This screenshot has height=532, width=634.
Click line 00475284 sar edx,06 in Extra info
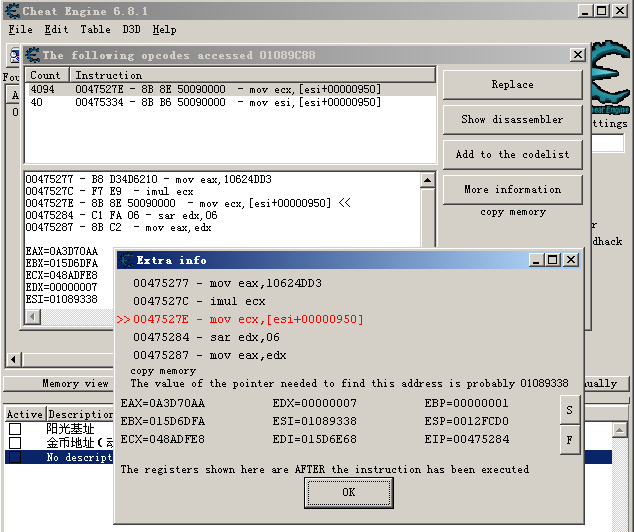pyautogui.click(x=206, y=337)
